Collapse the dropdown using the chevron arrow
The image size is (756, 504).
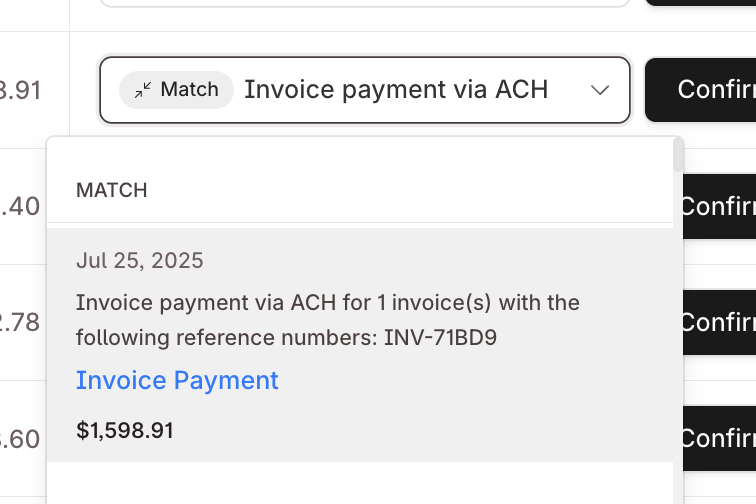pyautogui.click(x=600, y=90)
